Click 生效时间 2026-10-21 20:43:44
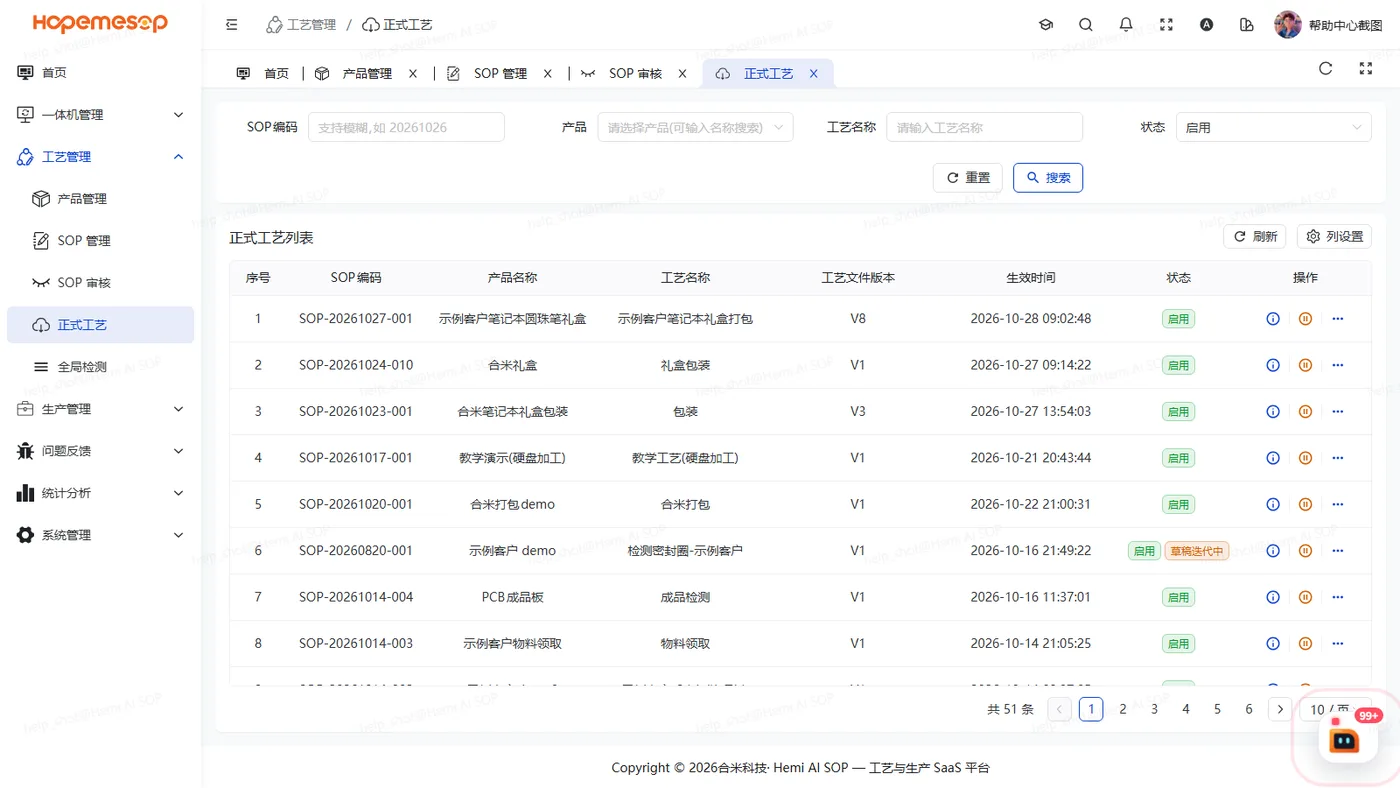The image size is (1400, 788). pyautogui.click(x=1030, y=458)
